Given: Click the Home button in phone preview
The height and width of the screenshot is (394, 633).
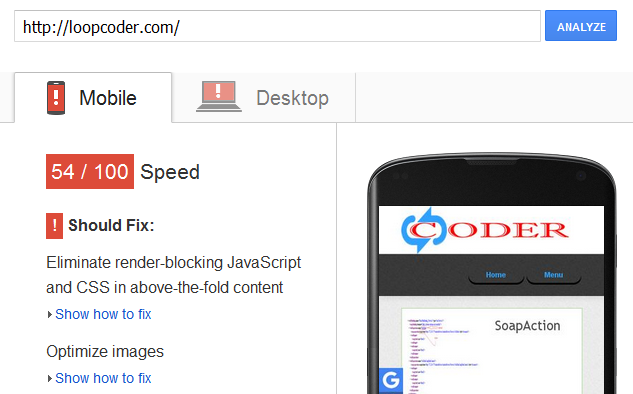Looking at the screenshot, I should click(496, 275).
